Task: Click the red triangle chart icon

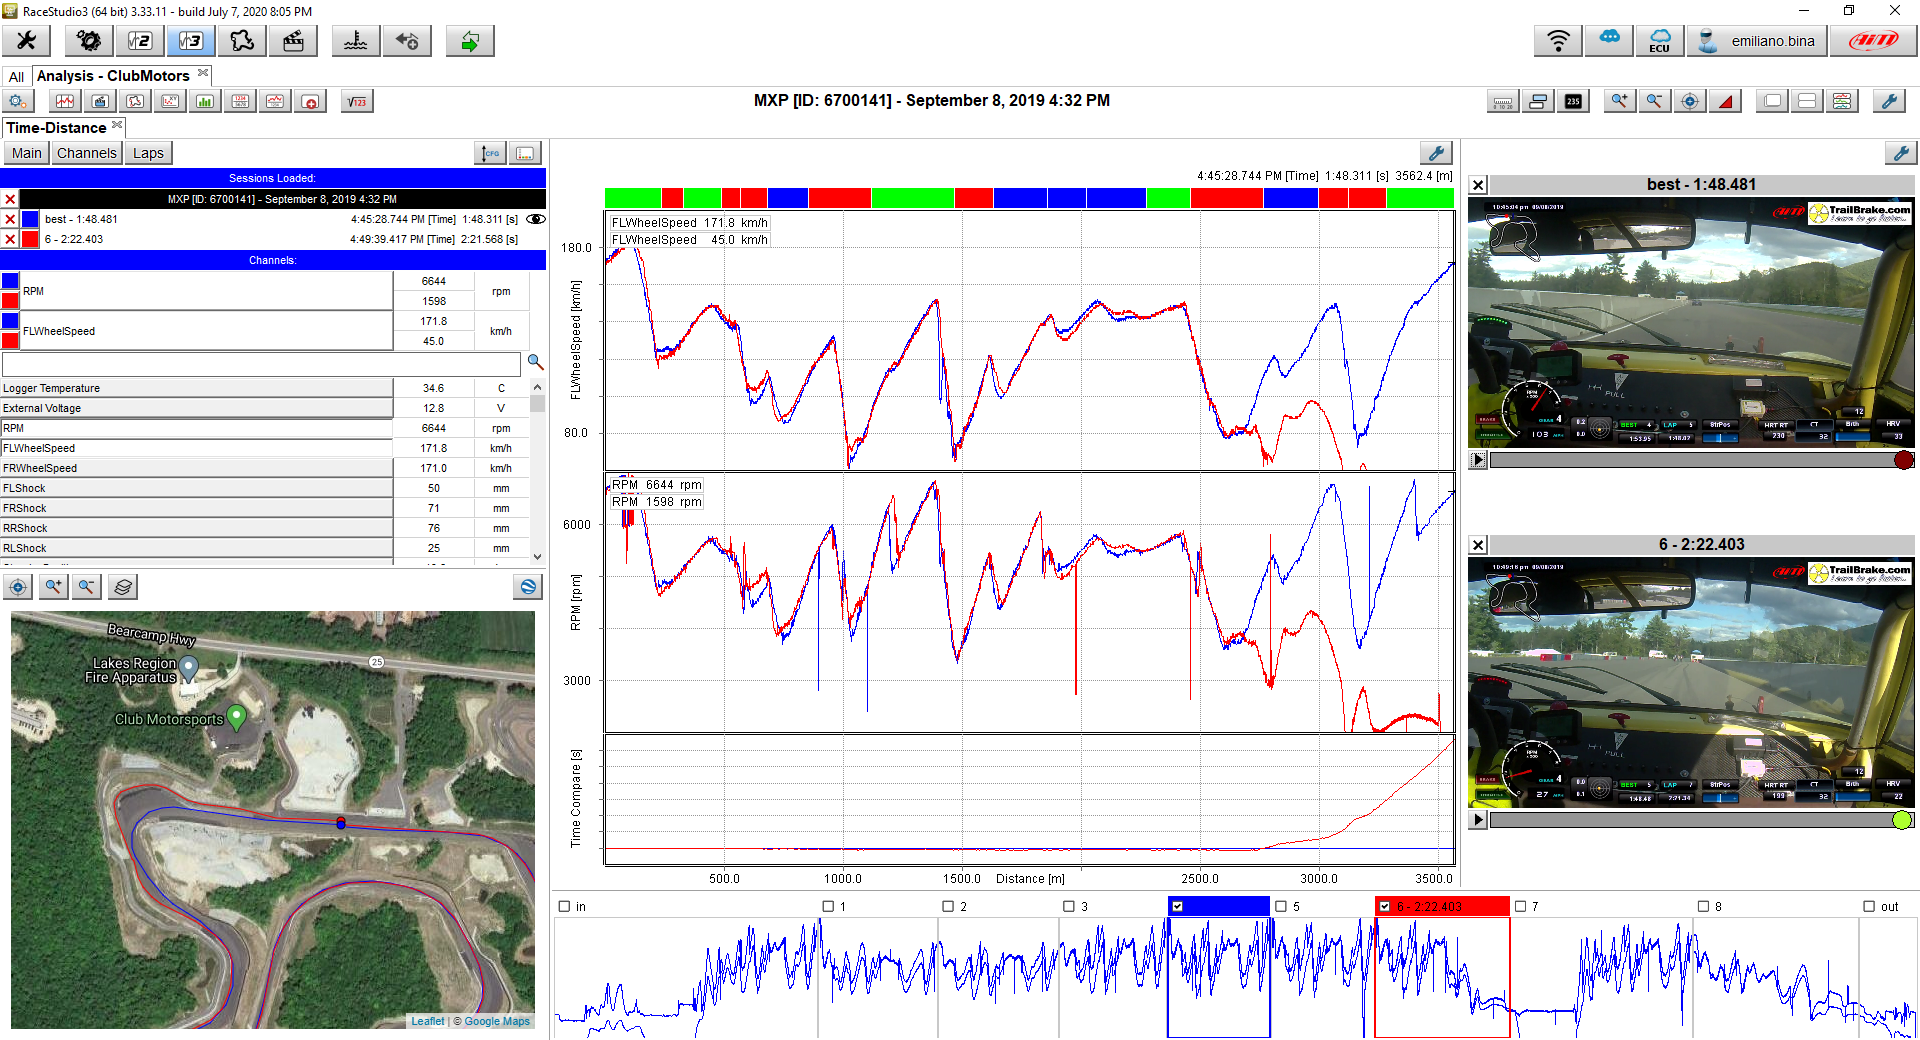Action: (x=1725, y=101)
